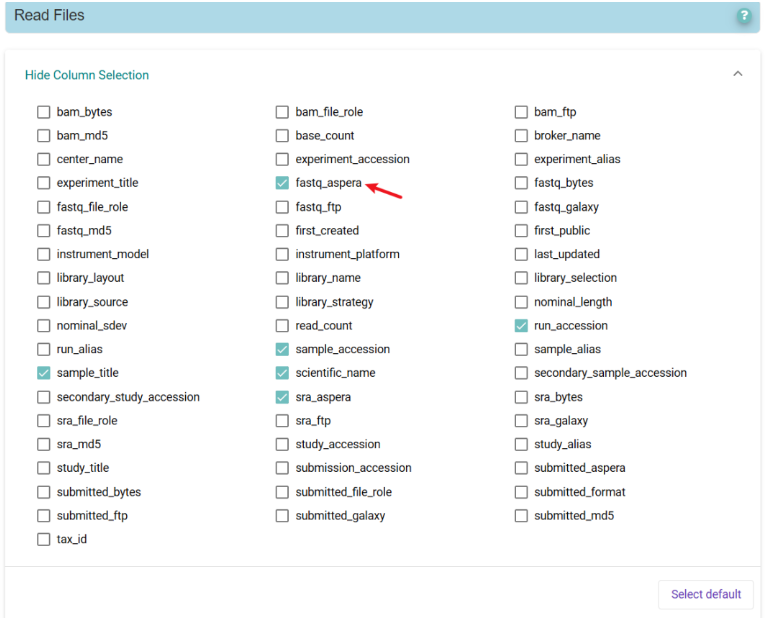The image size is (765, 628).
Task: Uncheck the sra_aspera checkbox
Action: tap(282, 397)
